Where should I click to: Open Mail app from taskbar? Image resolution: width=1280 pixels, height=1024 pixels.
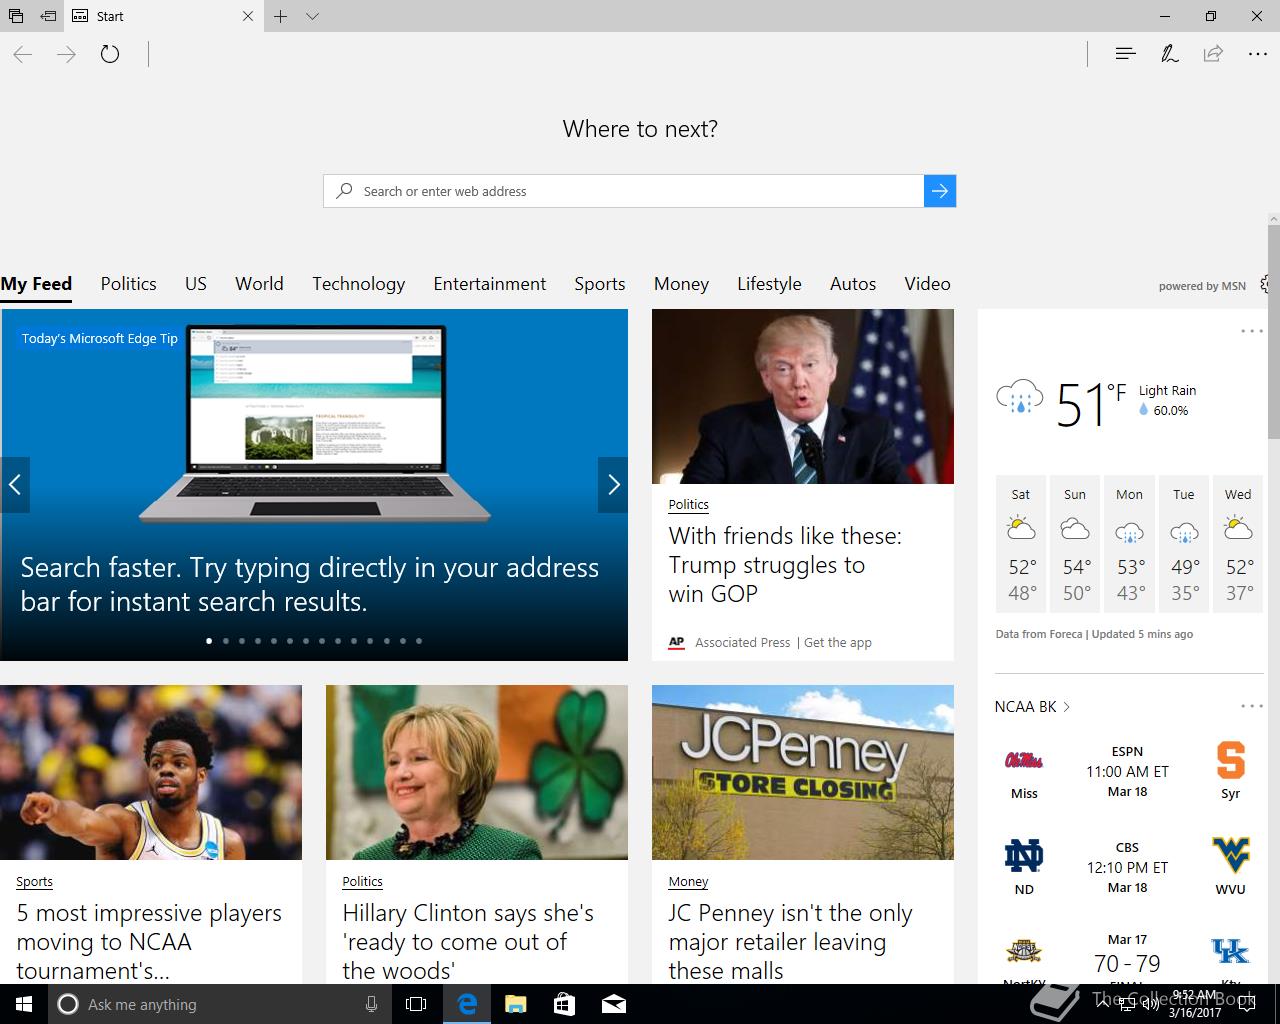614,1004
